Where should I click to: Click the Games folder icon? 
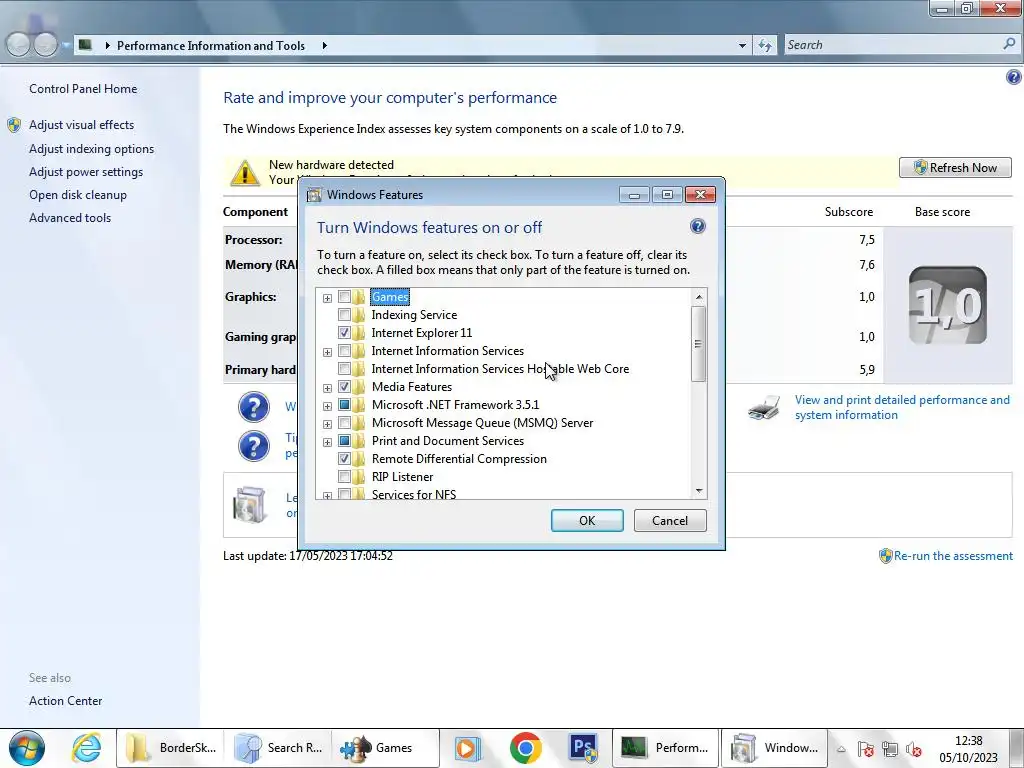coord(359,297)
